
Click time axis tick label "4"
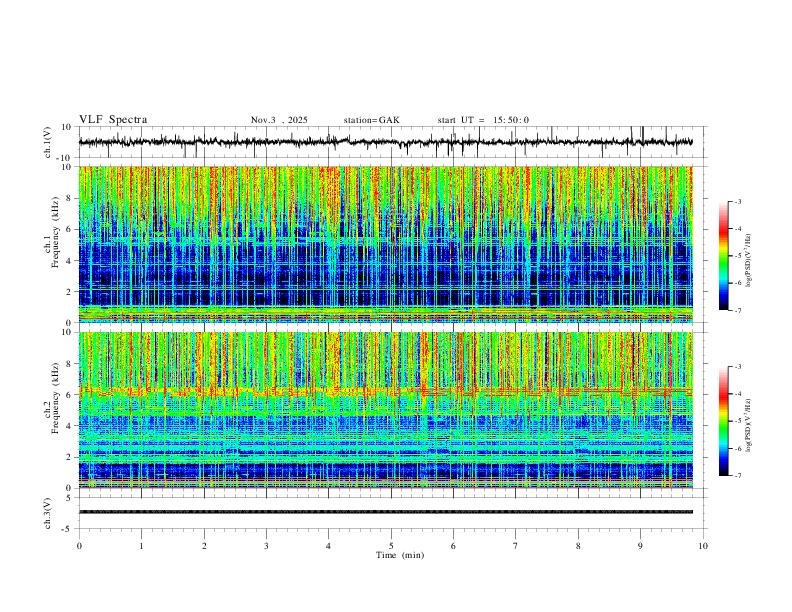point(328,546)
